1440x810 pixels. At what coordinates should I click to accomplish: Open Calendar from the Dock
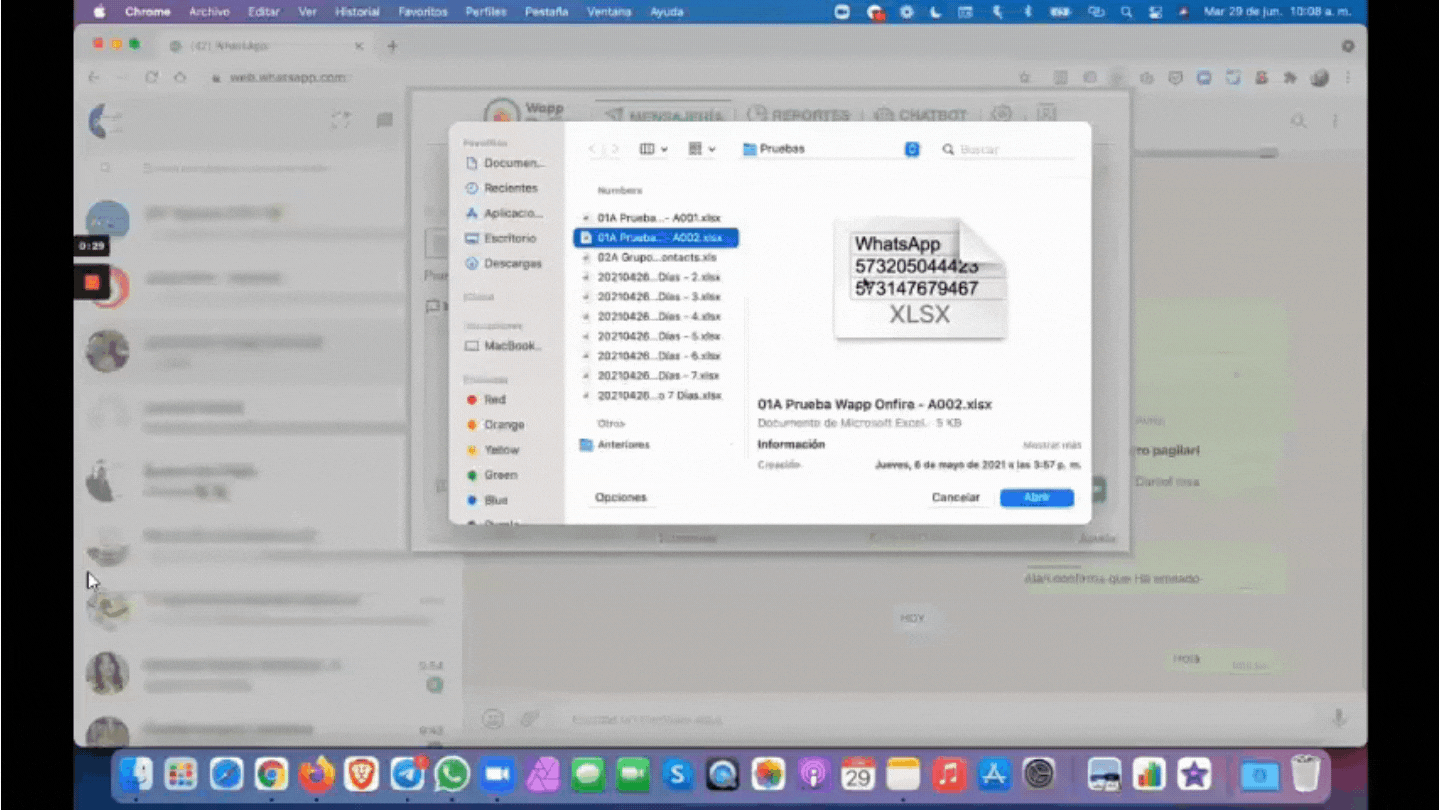[858, 774]
